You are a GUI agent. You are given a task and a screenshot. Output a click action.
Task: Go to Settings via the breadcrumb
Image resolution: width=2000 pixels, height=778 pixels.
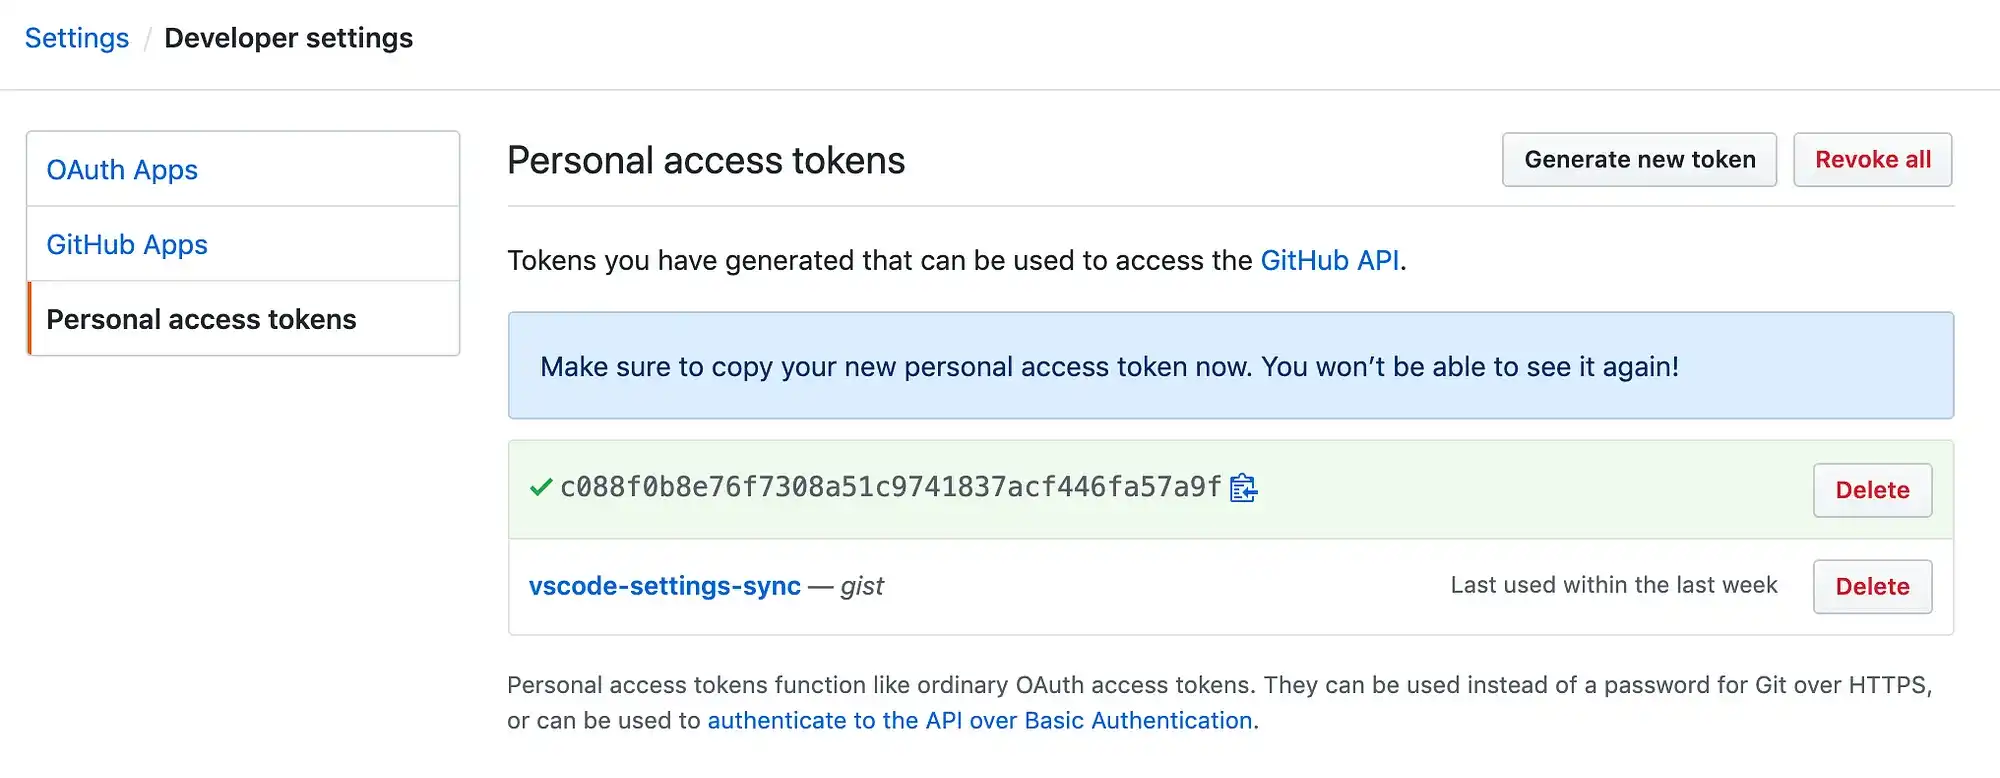pyautogui.click(x=77, y=38)
